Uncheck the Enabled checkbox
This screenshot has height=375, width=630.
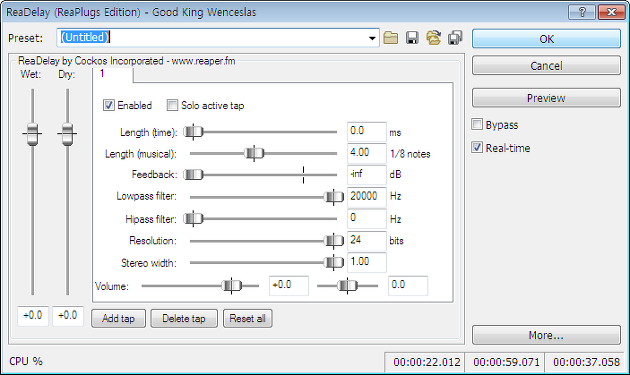coord(108,105)
